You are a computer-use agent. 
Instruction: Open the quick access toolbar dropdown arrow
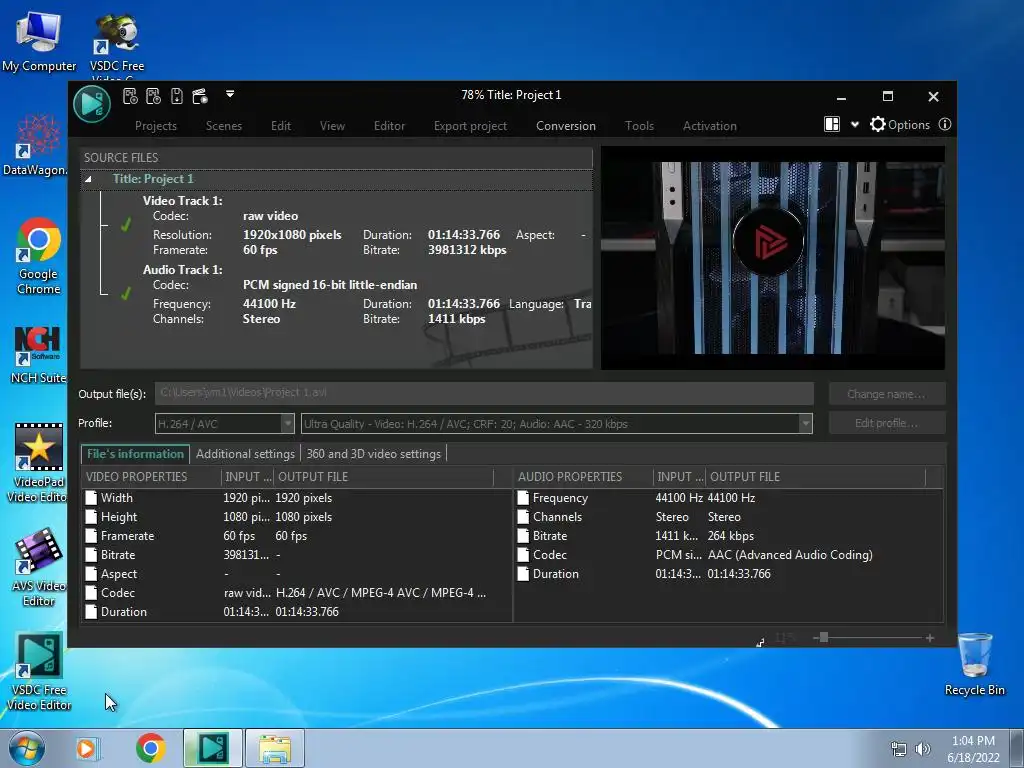coord(230,94)
